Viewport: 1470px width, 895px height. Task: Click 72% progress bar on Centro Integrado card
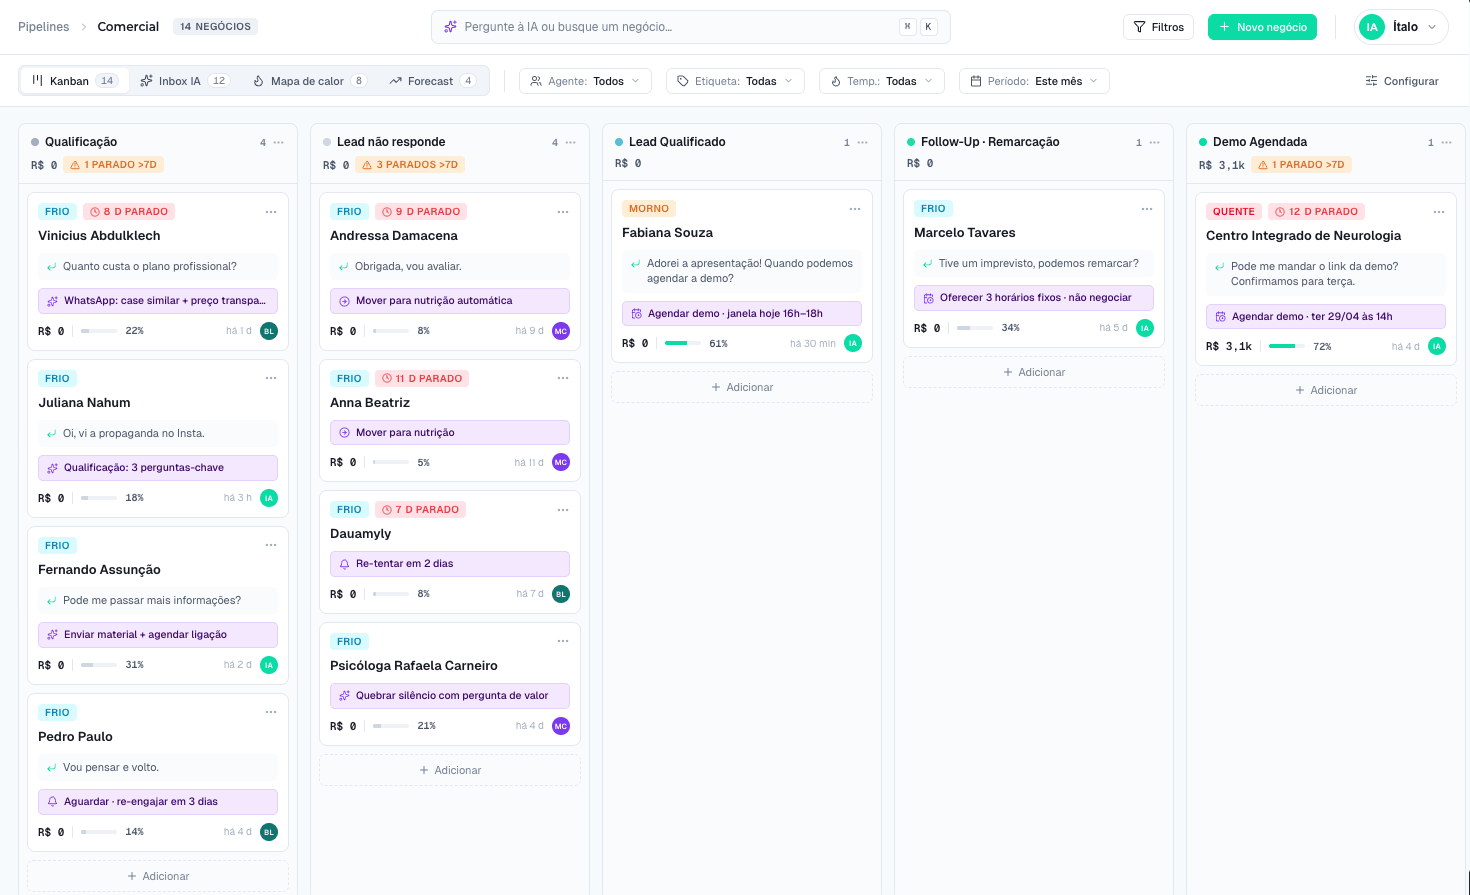[x=1287, y=346]
